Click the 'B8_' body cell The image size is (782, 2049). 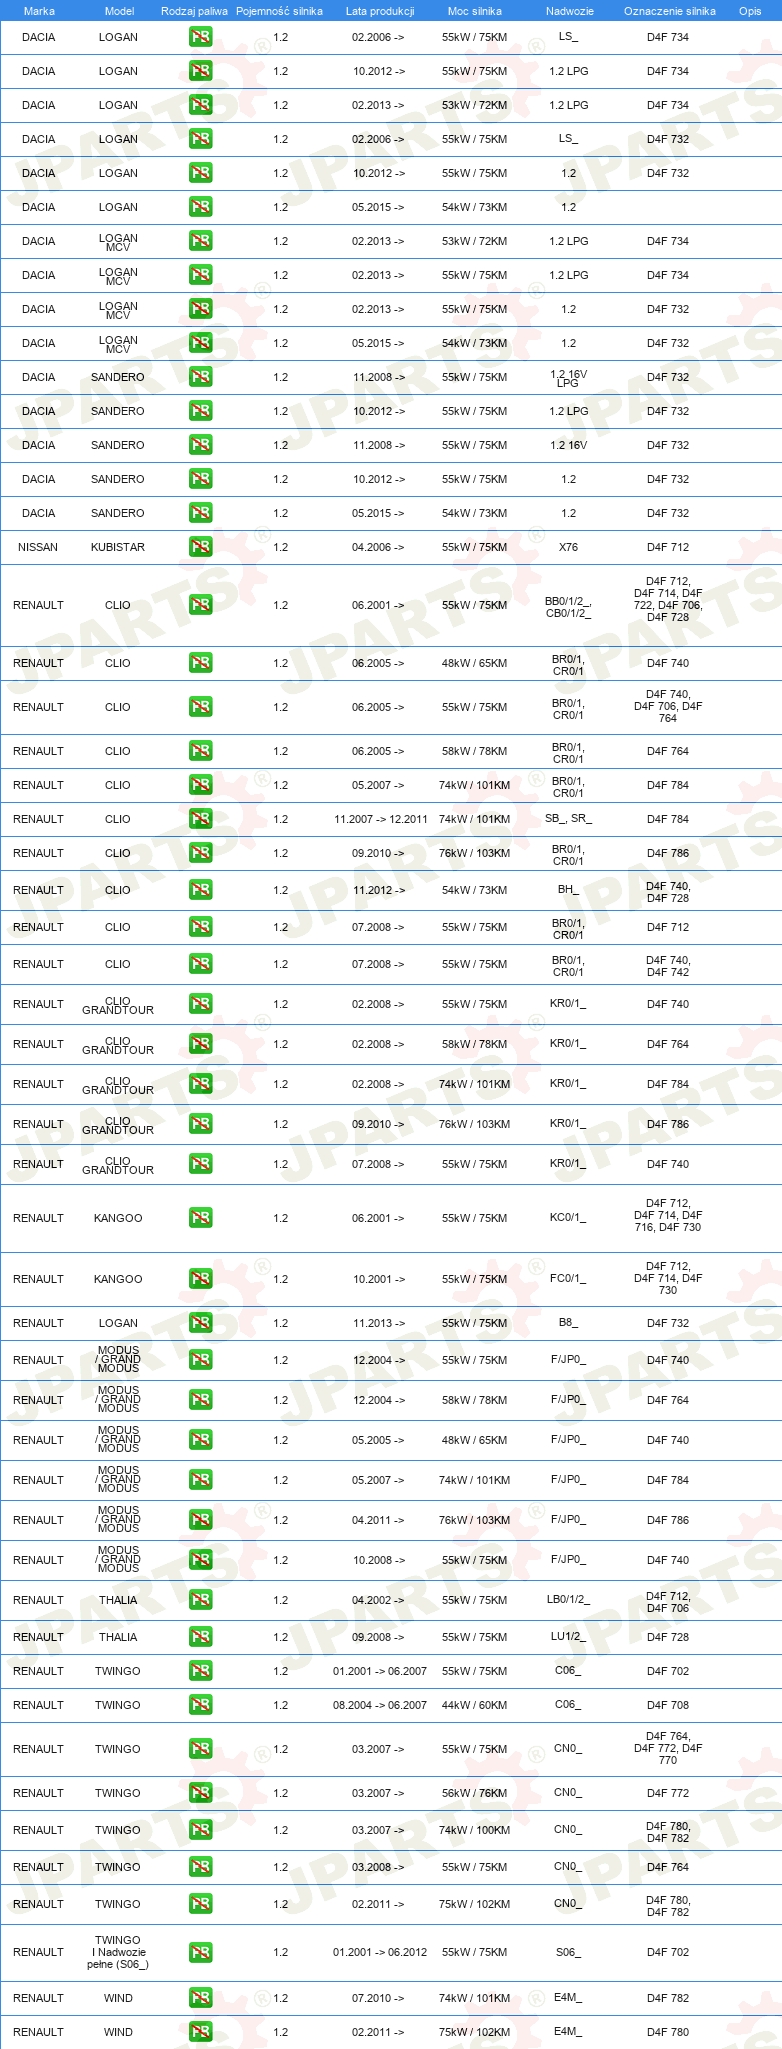(x=568, y=1323)
